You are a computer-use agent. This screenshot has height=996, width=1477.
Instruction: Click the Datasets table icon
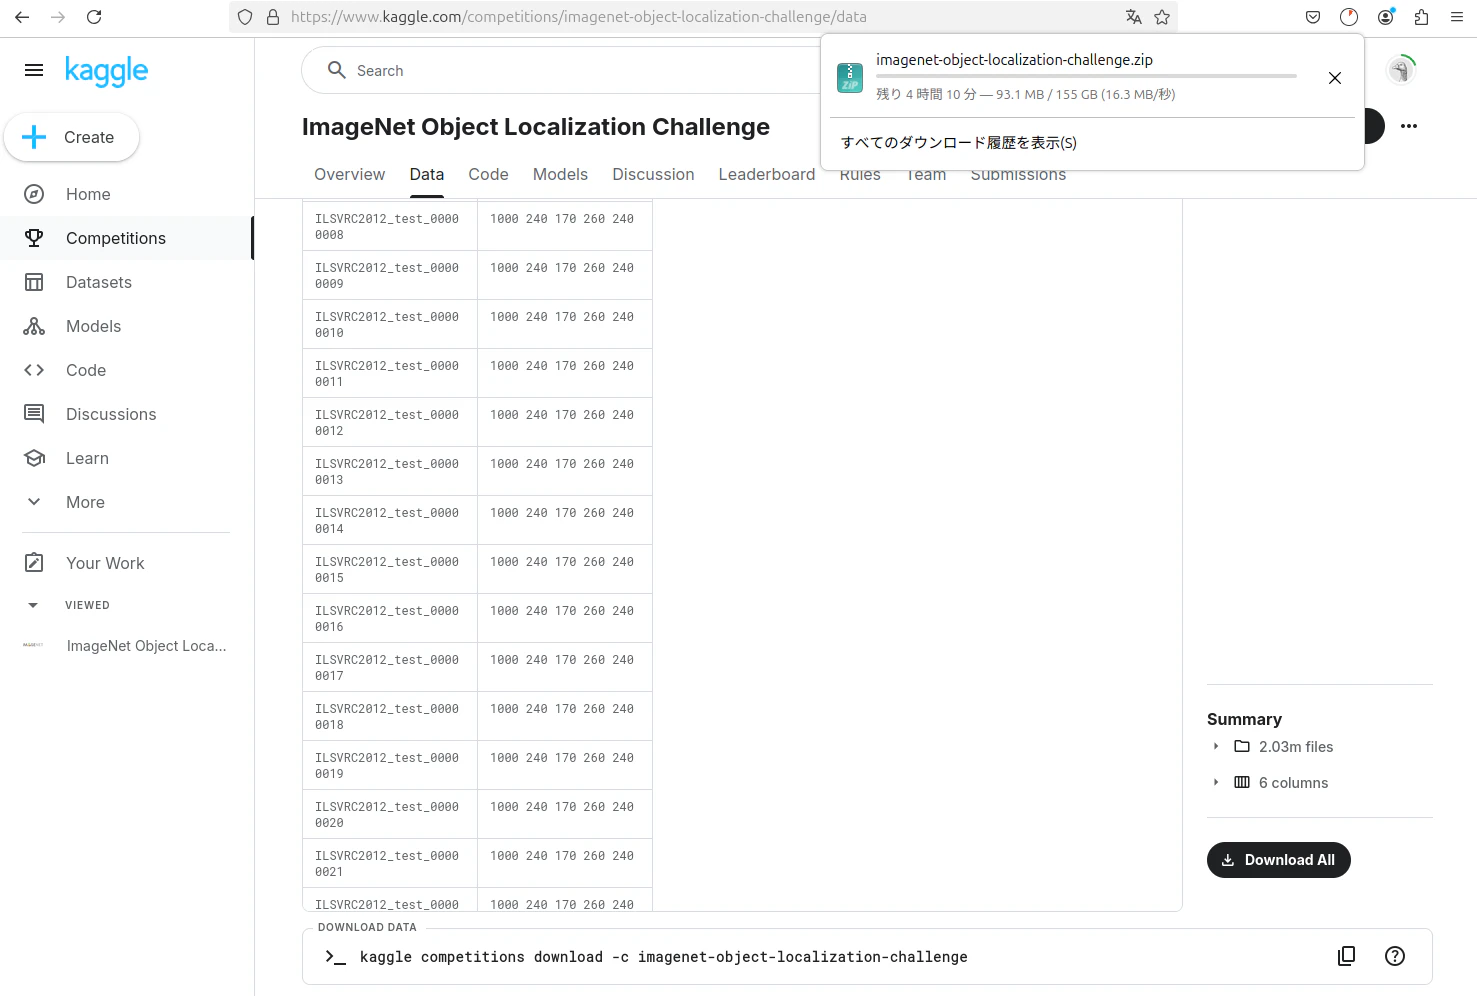point(34,282)
